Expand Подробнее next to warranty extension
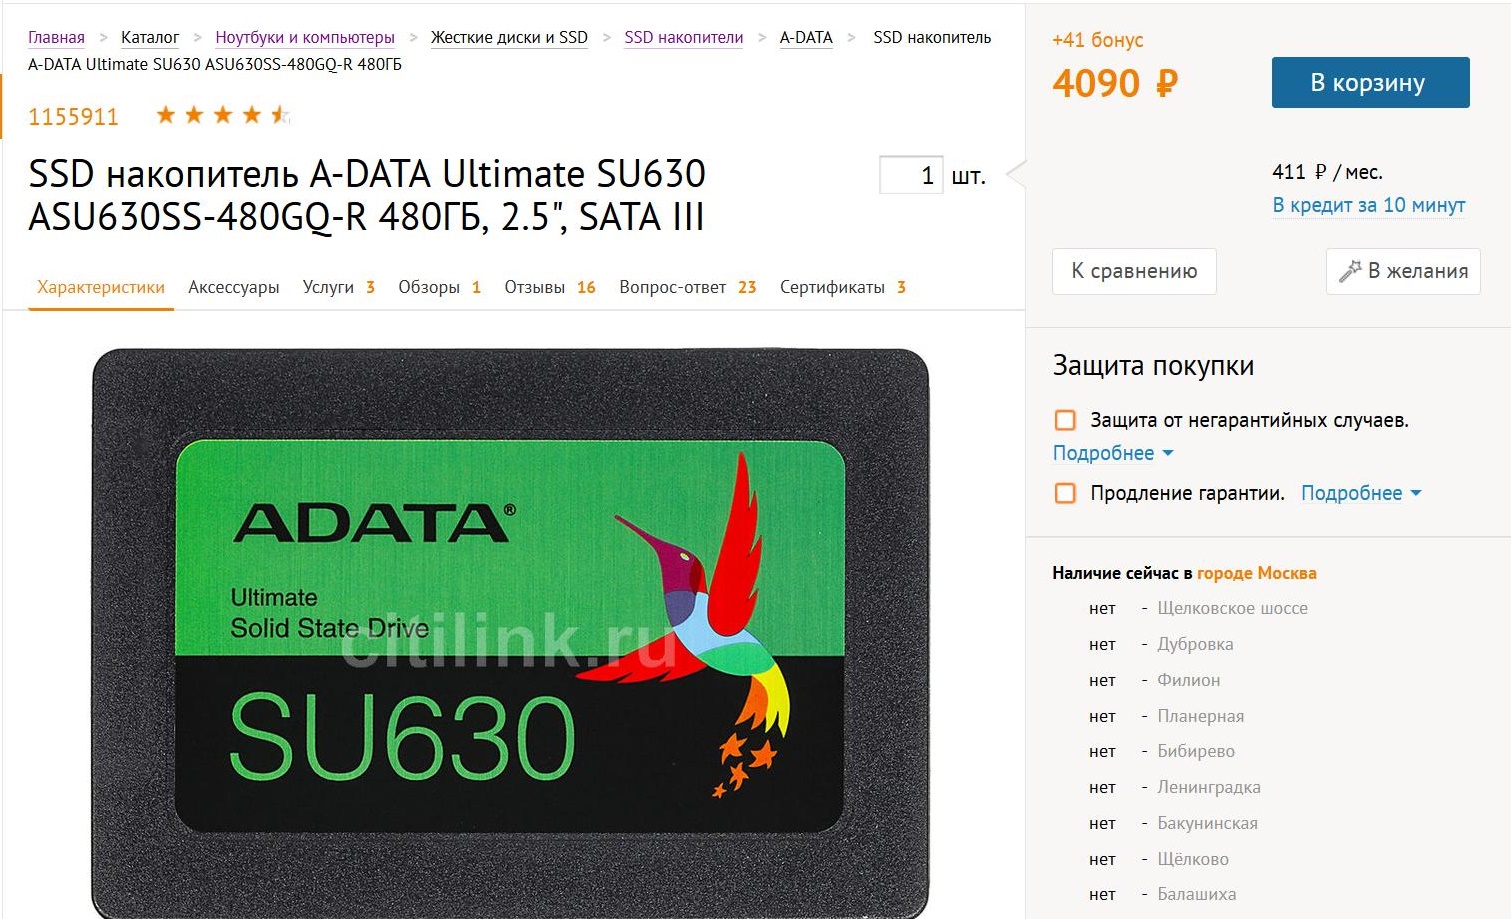Screen dimensions: 1511x919 point(1360,493)
